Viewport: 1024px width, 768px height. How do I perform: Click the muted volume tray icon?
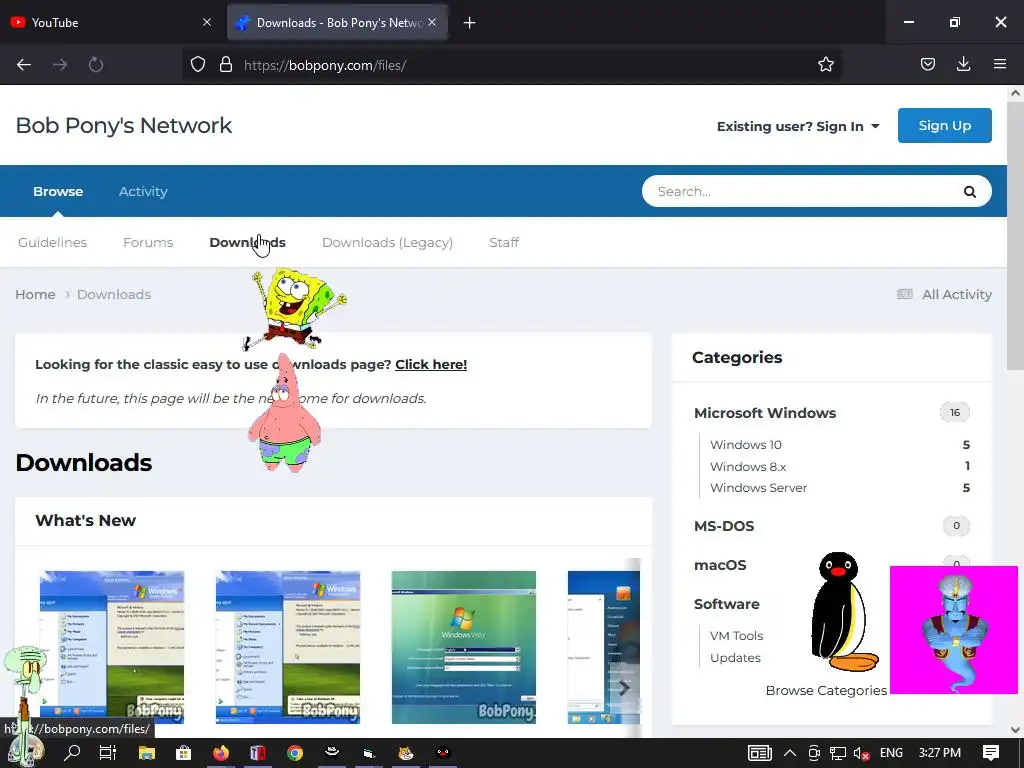coord(861,753)
